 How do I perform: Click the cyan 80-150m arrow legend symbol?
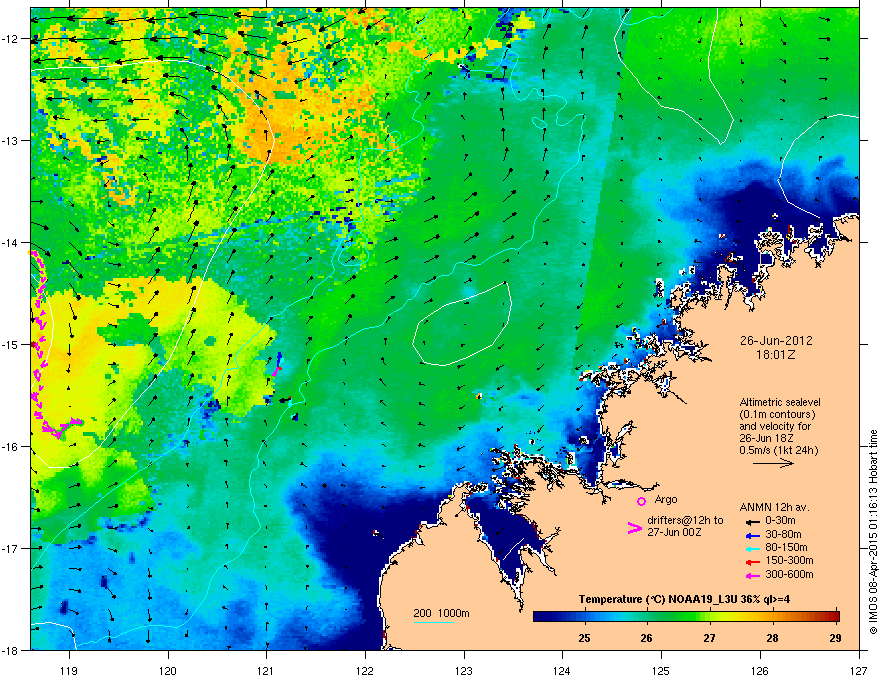click(x=751, y=548)
